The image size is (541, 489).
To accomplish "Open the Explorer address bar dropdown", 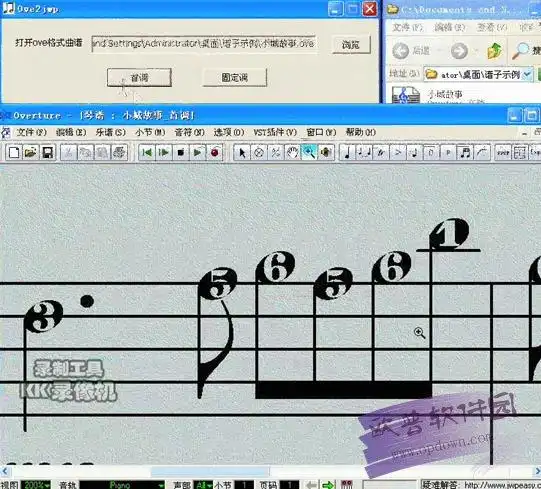I will [527, 74].
